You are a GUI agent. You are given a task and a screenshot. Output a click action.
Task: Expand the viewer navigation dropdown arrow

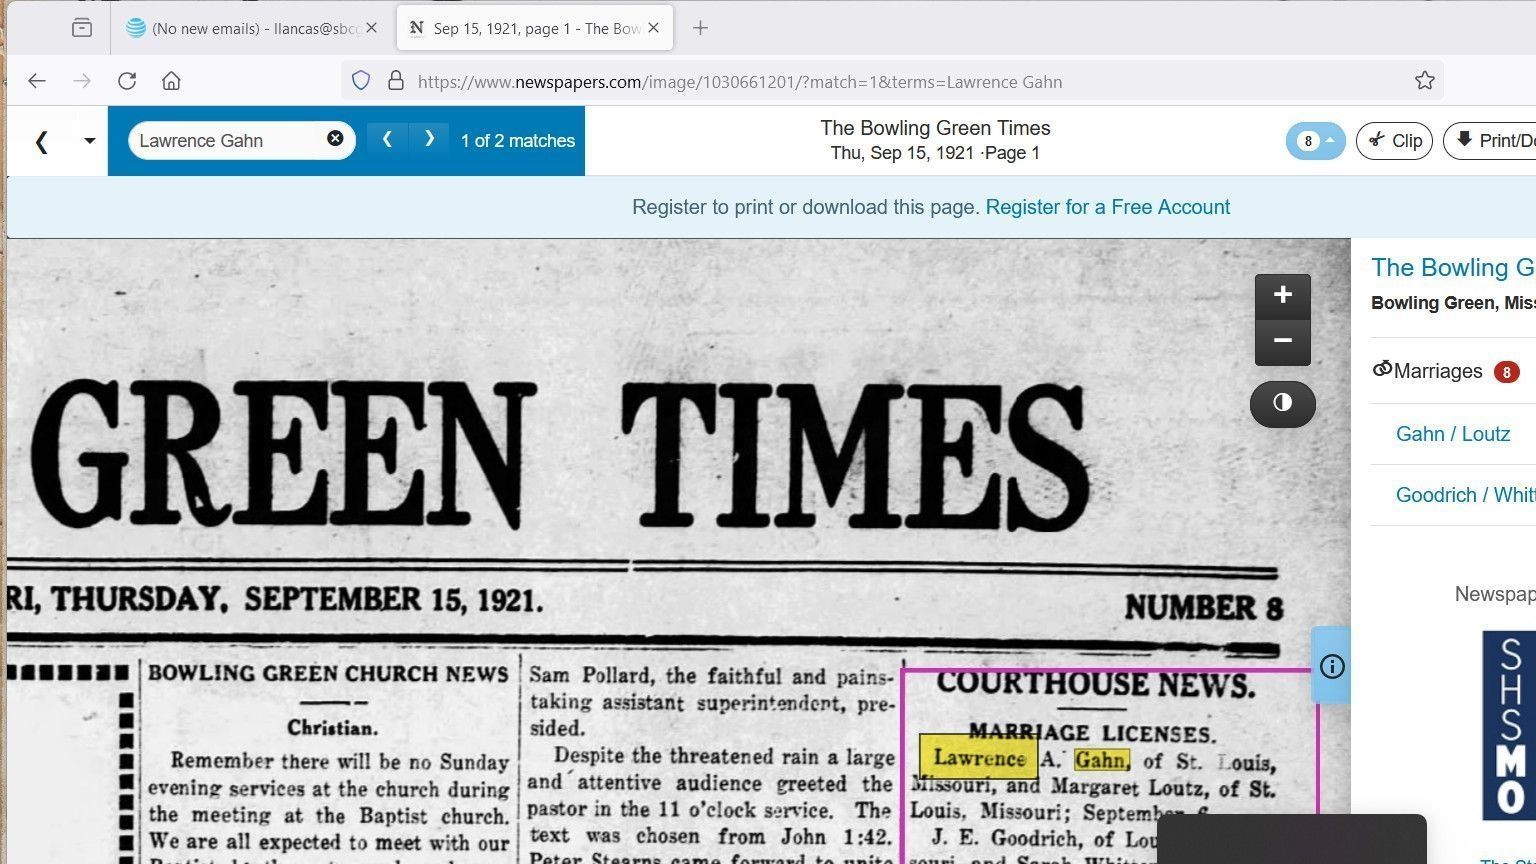coord(89,141)
